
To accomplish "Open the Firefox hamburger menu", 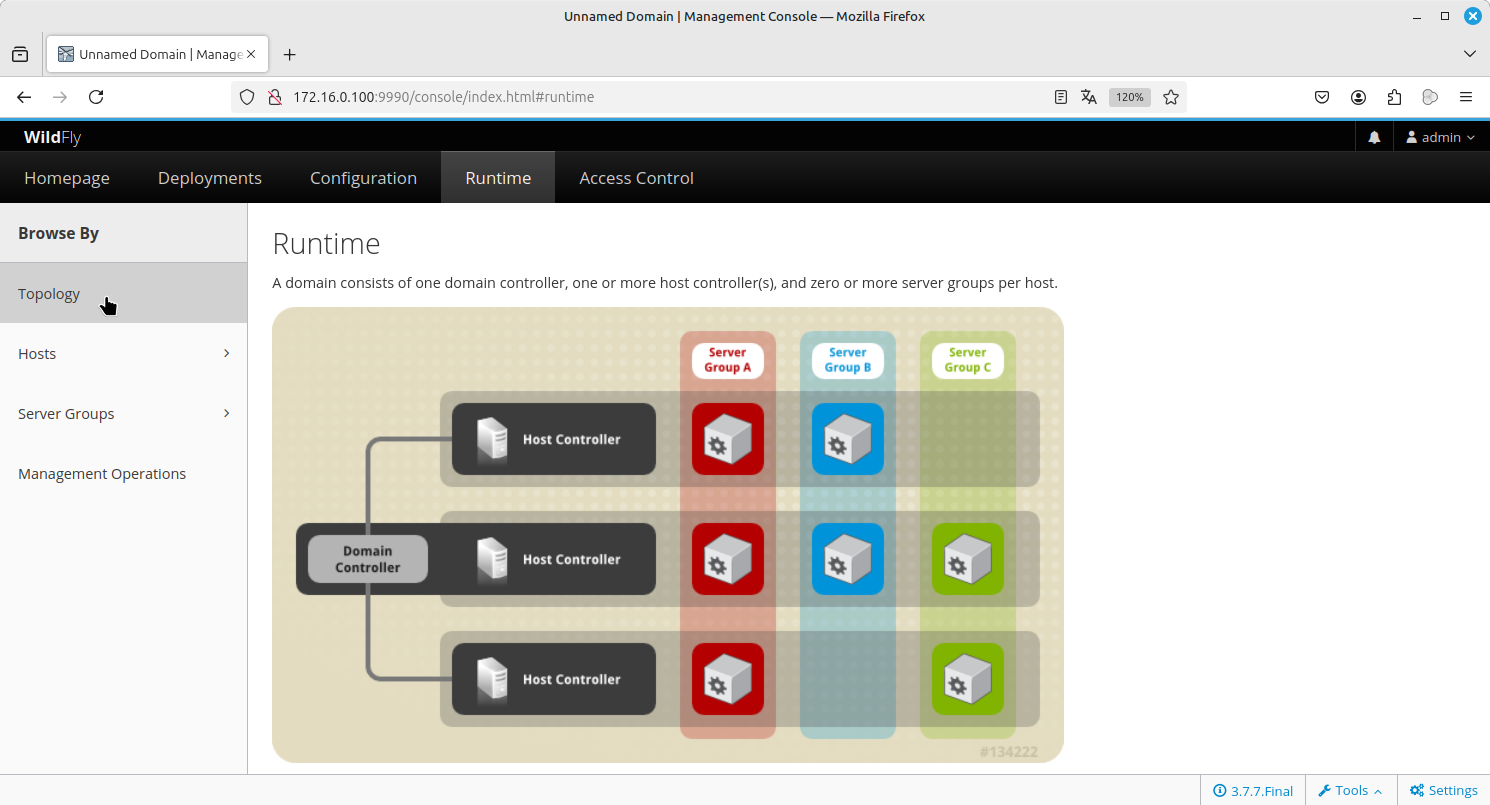I will [1466, 97].
